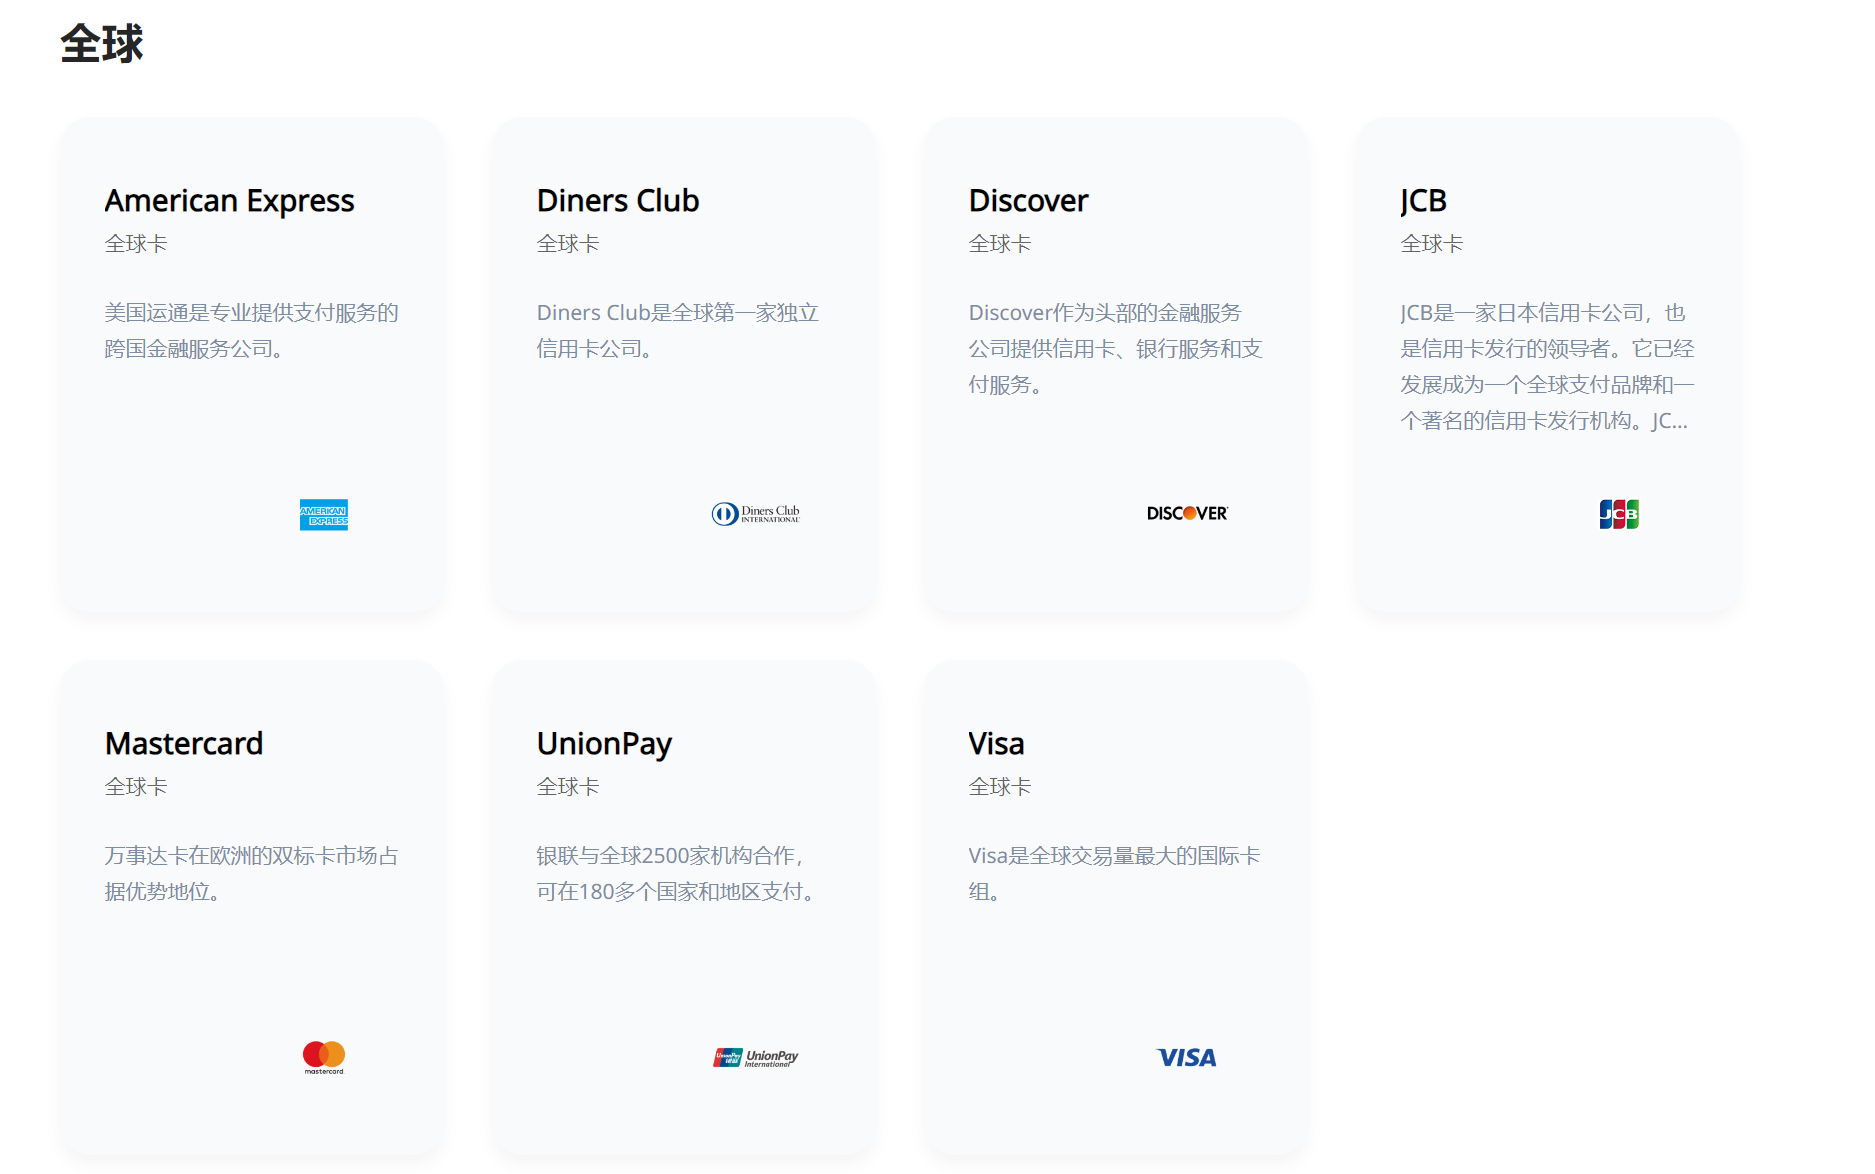The image size is (1875, 1174).
Task: Click the JCB logo icon
Action: point(1619,514)
